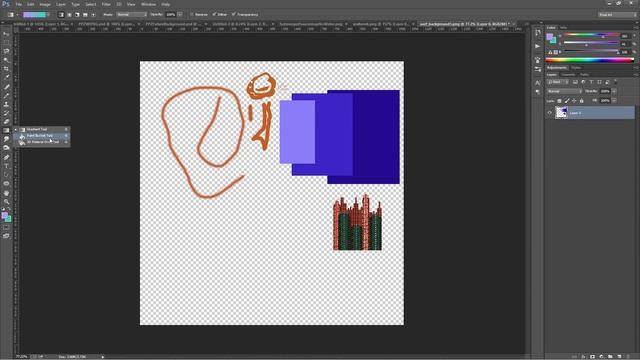Choose diamond gradient style
Screen dimensions: 640x360
[93, 14]
